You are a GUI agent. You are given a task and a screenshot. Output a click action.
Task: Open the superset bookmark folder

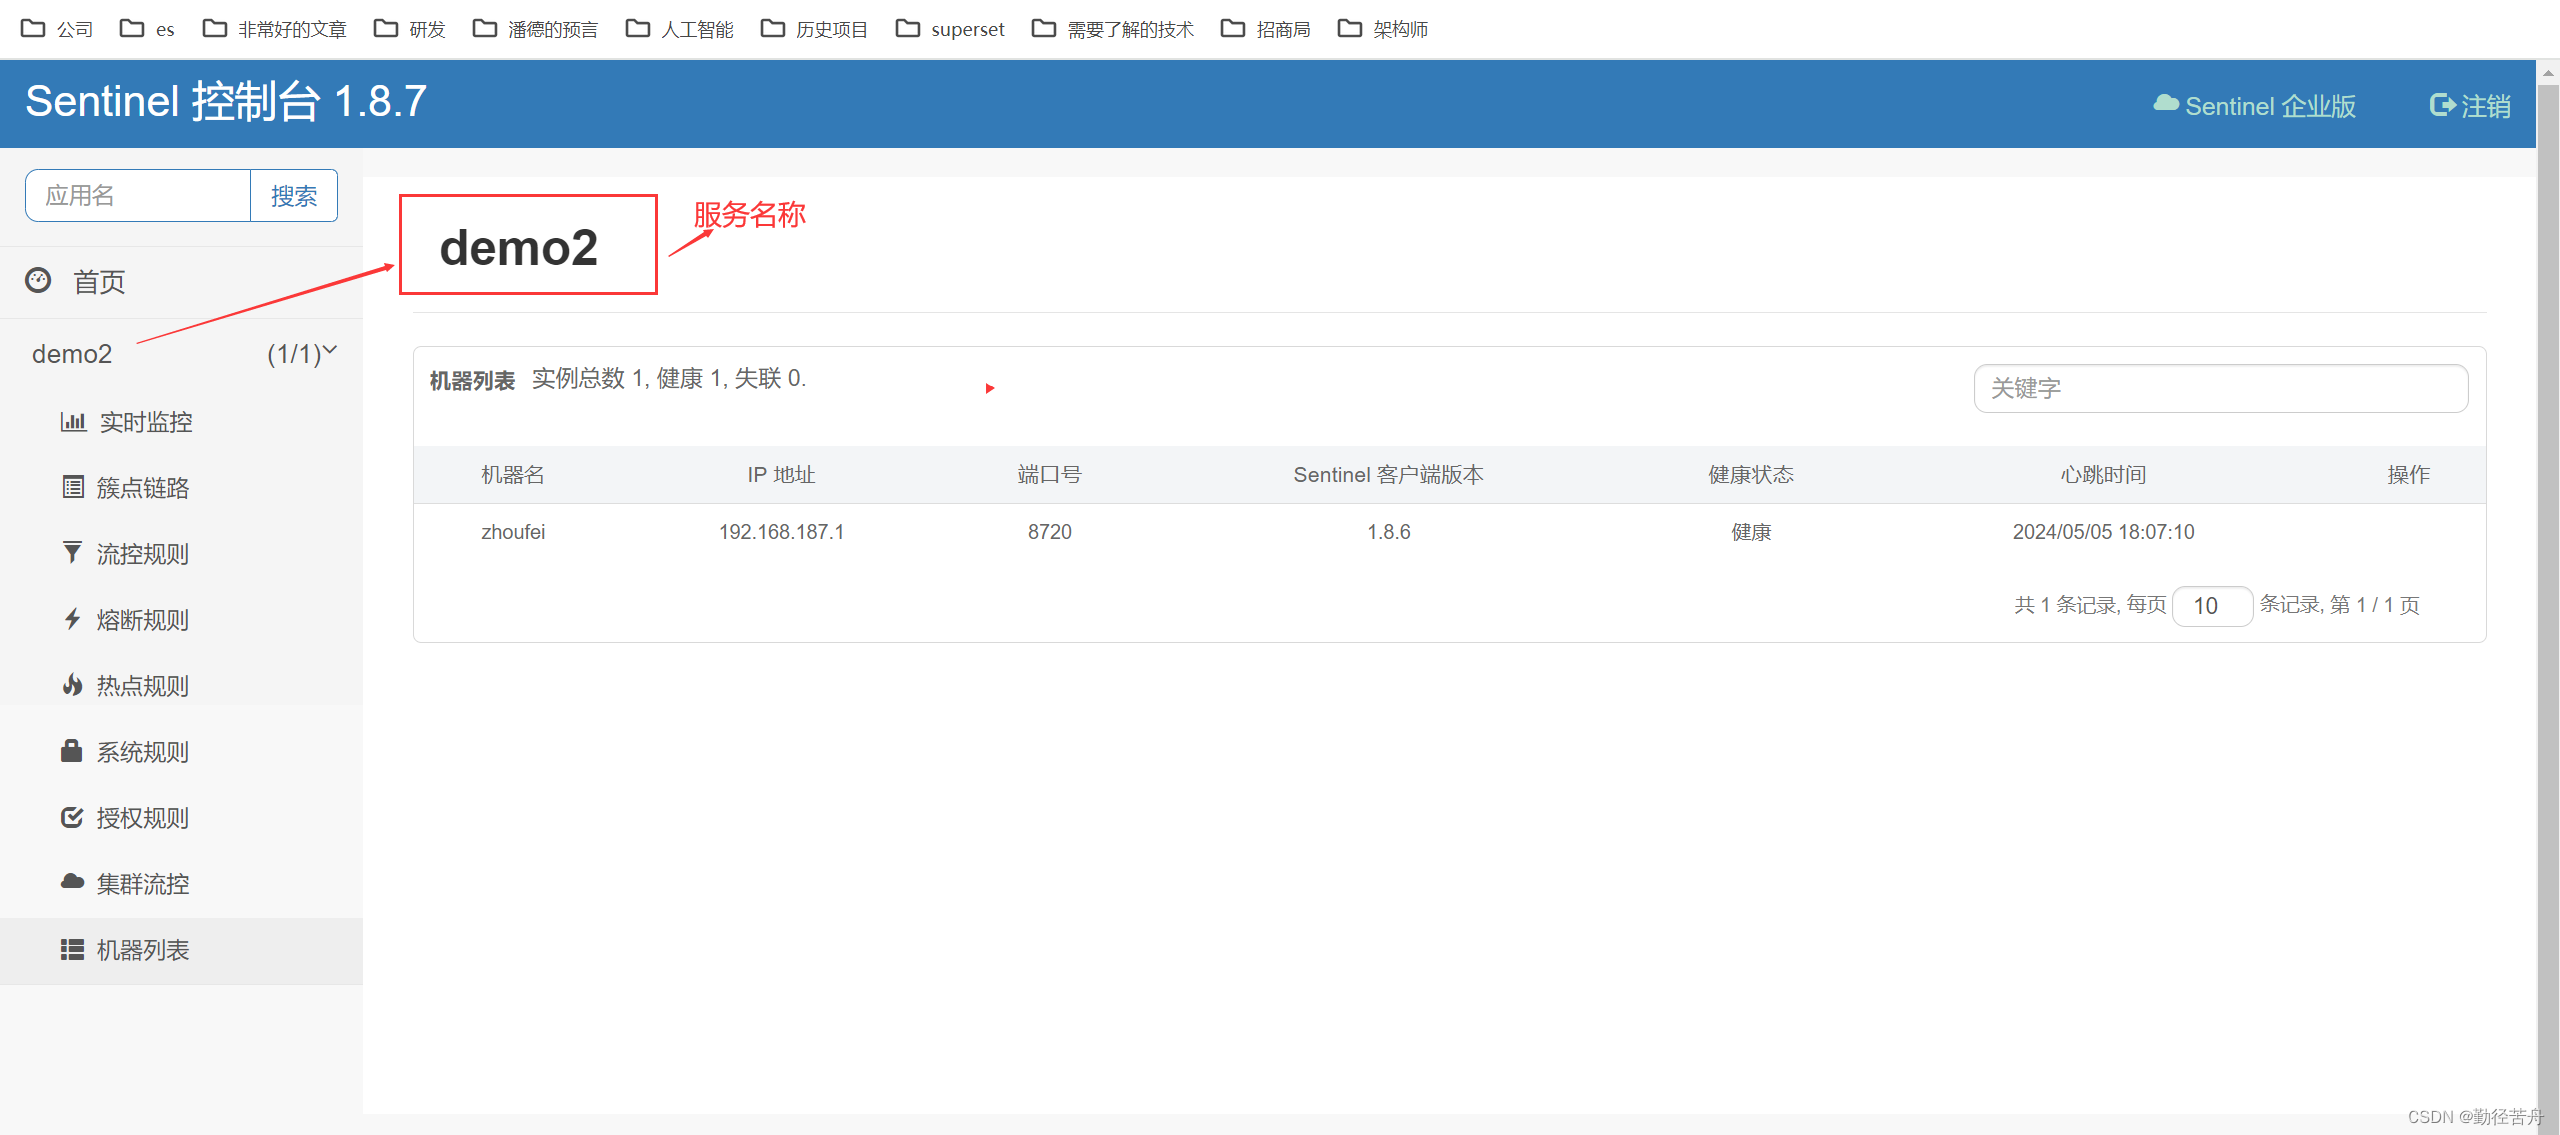click(x=950, y=29)
